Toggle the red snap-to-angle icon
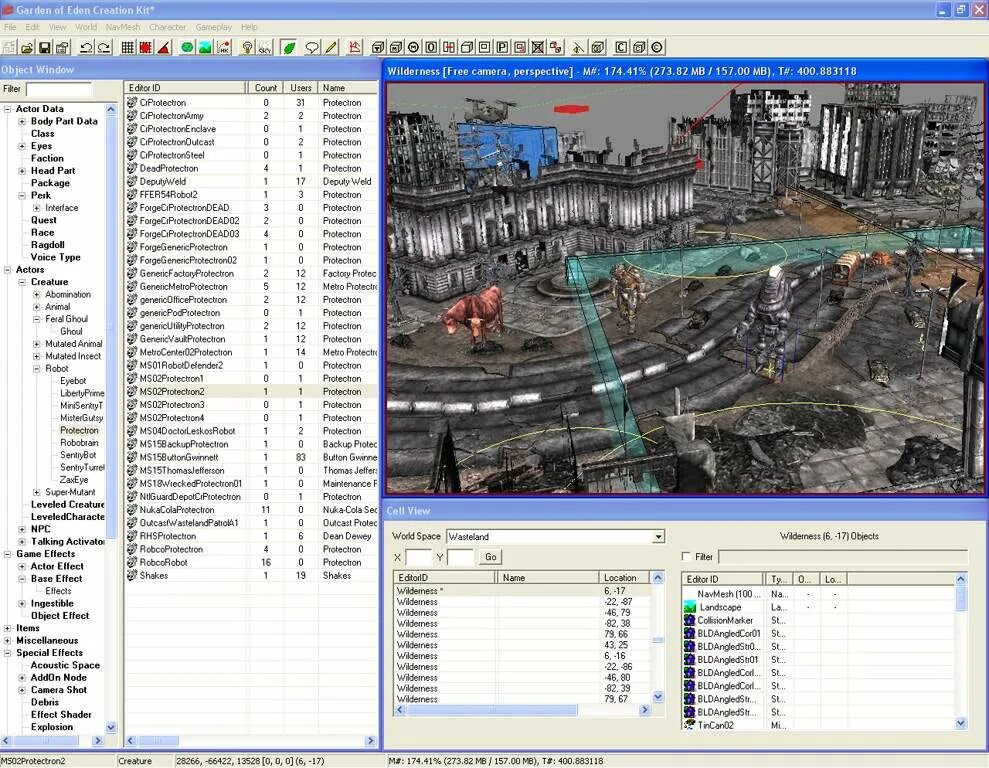 (146, 47)
